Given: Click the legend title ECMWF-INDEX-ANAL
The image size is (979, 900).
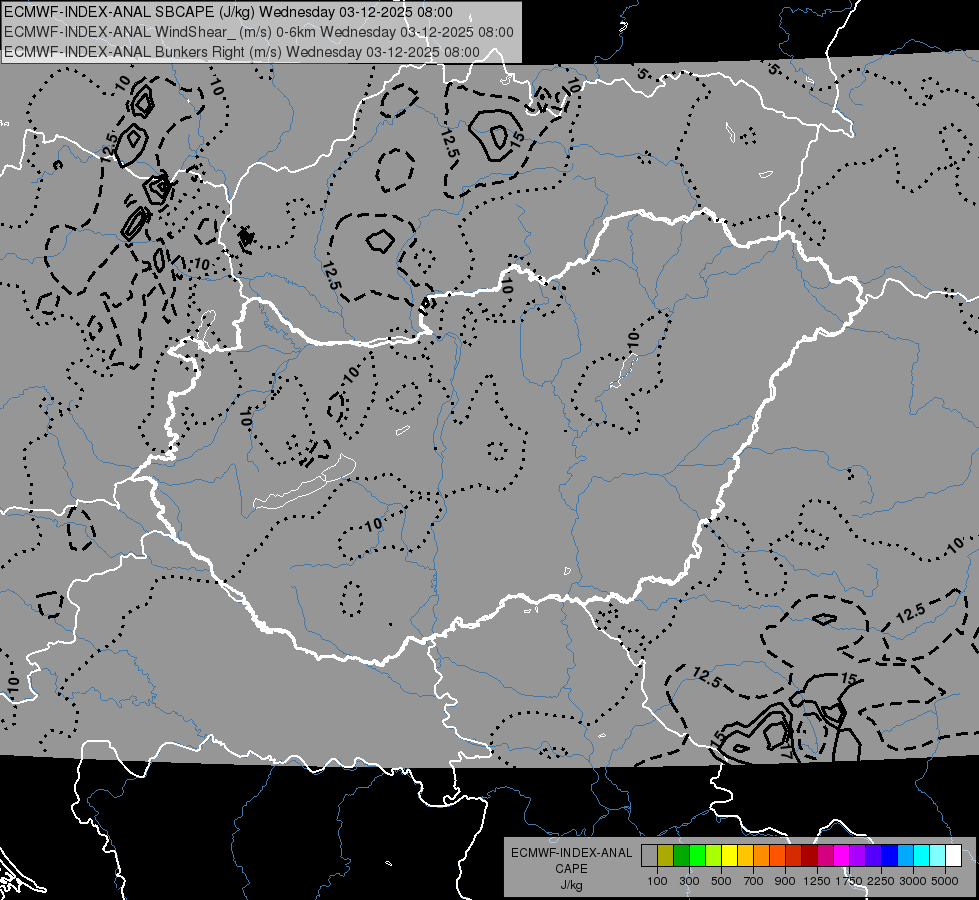Looking at the screenshot, I should tap(571, 853).
